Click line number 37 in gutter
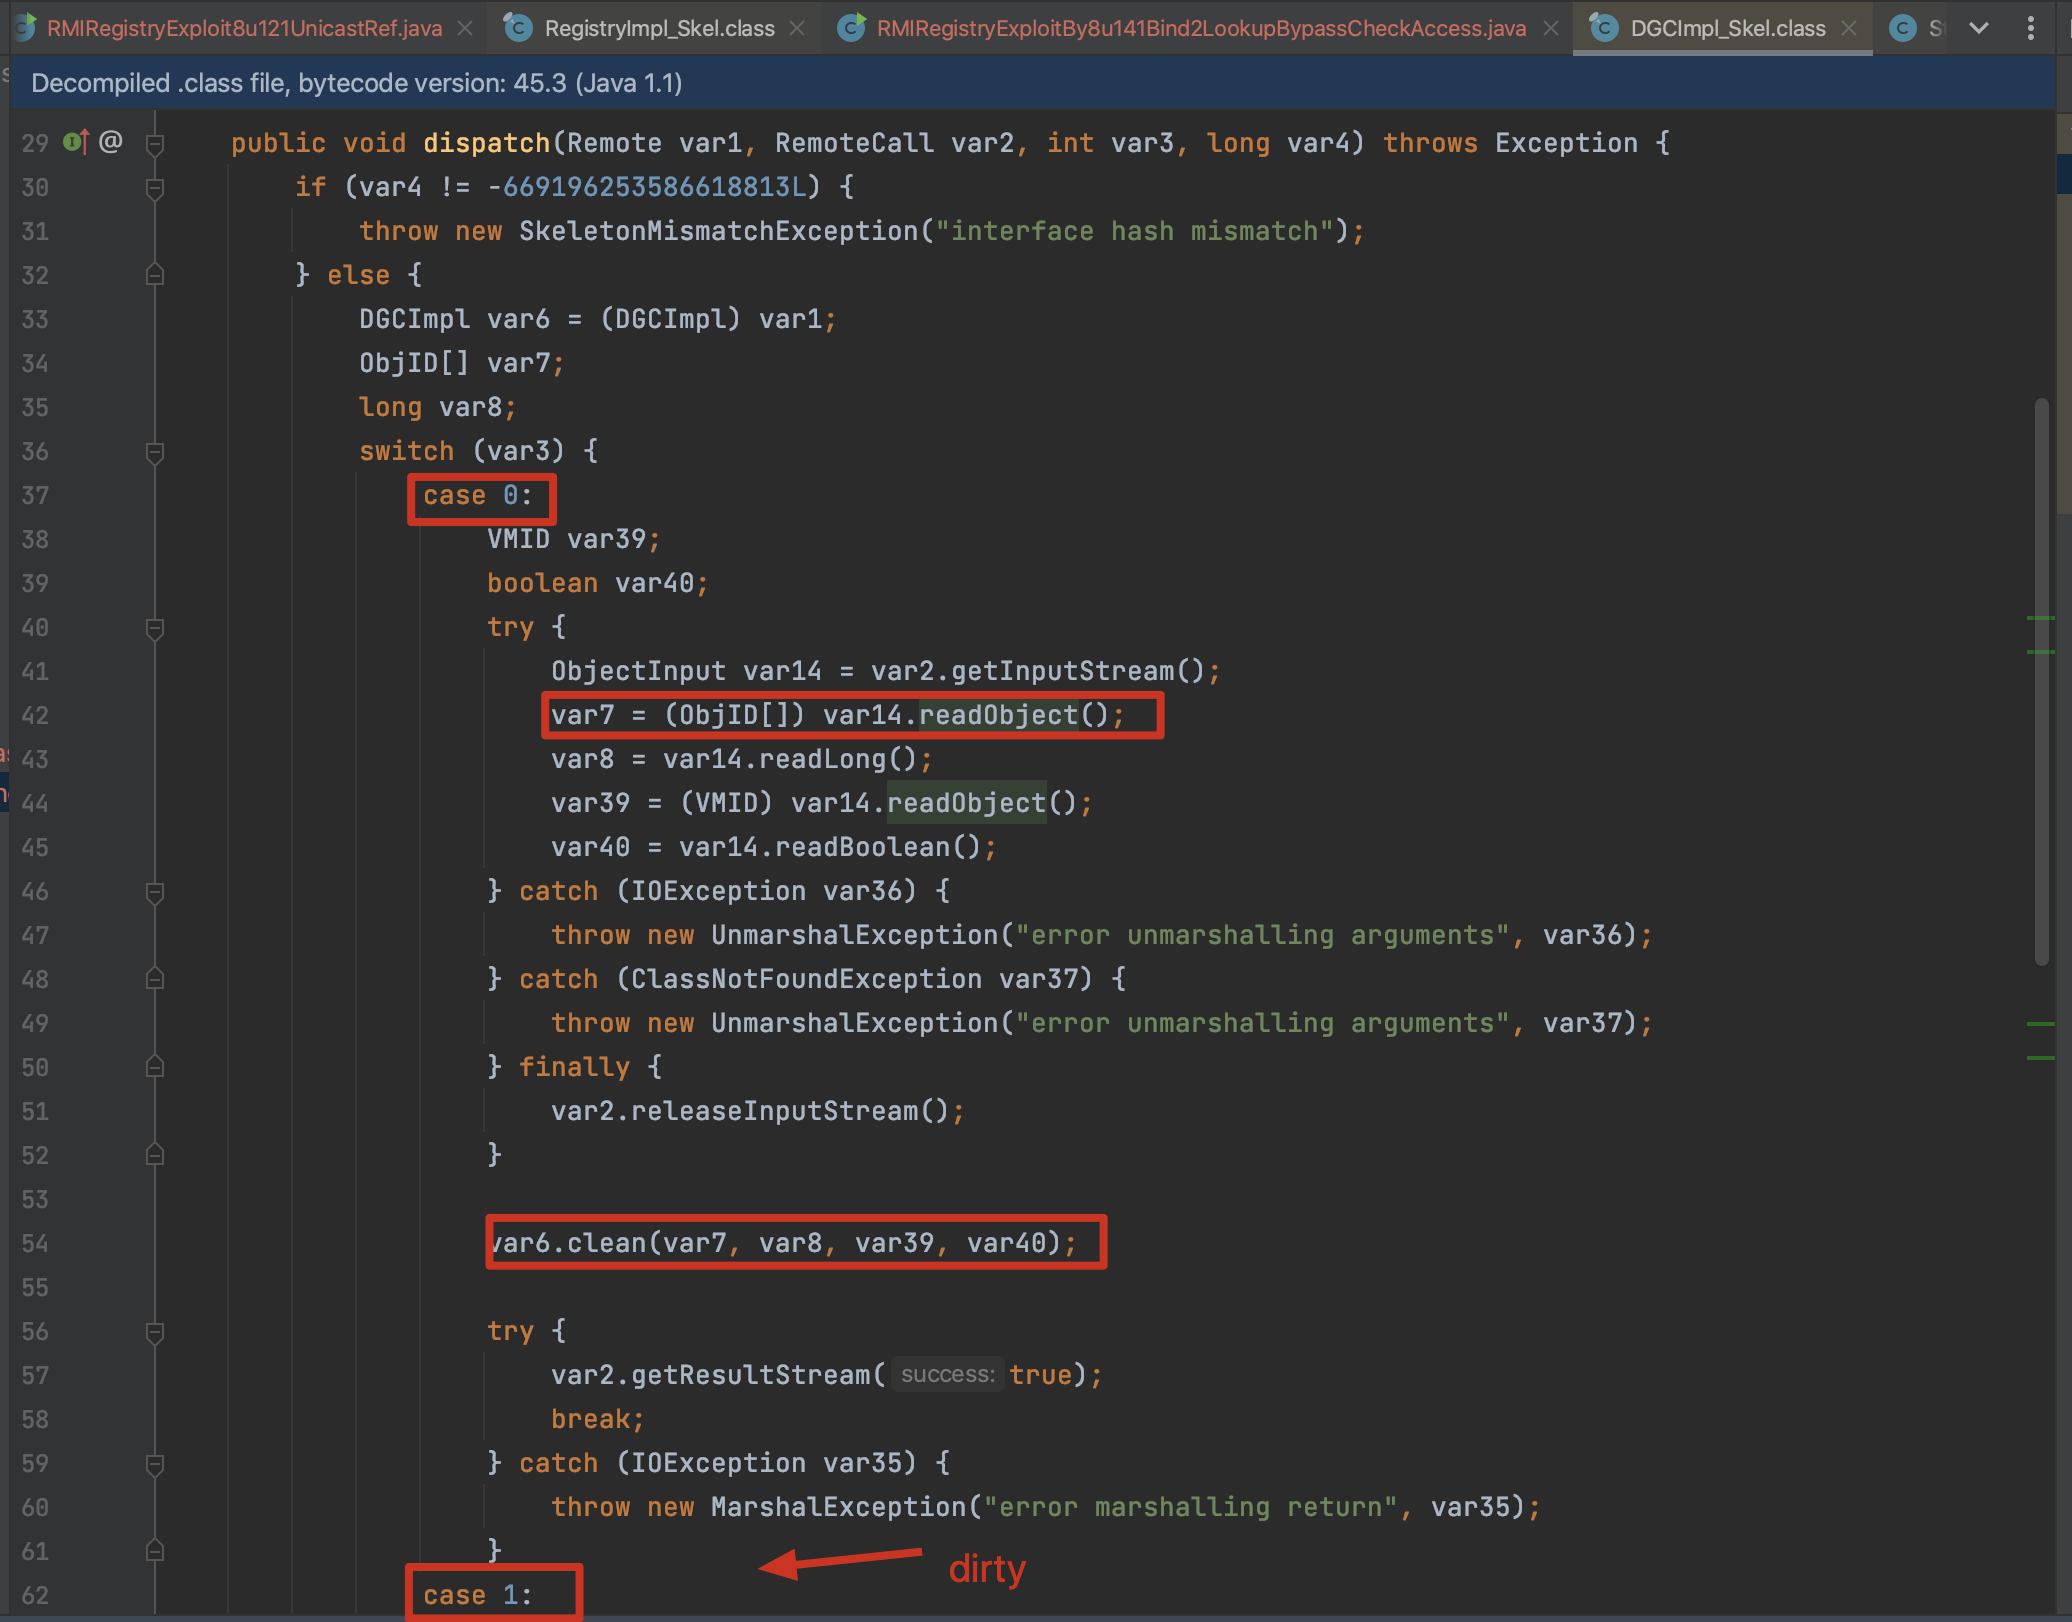The image size is (2072, 1622). point(35,496)
